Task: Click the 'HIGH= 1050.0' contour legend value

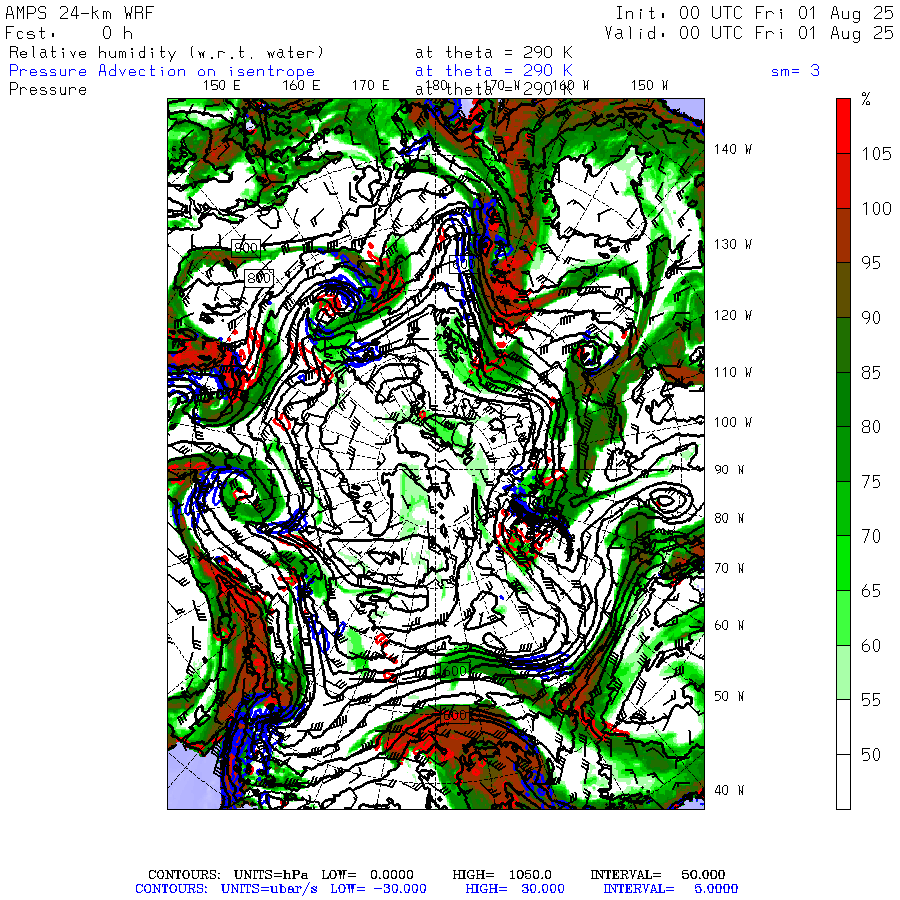Action: (x=502, y=874)
